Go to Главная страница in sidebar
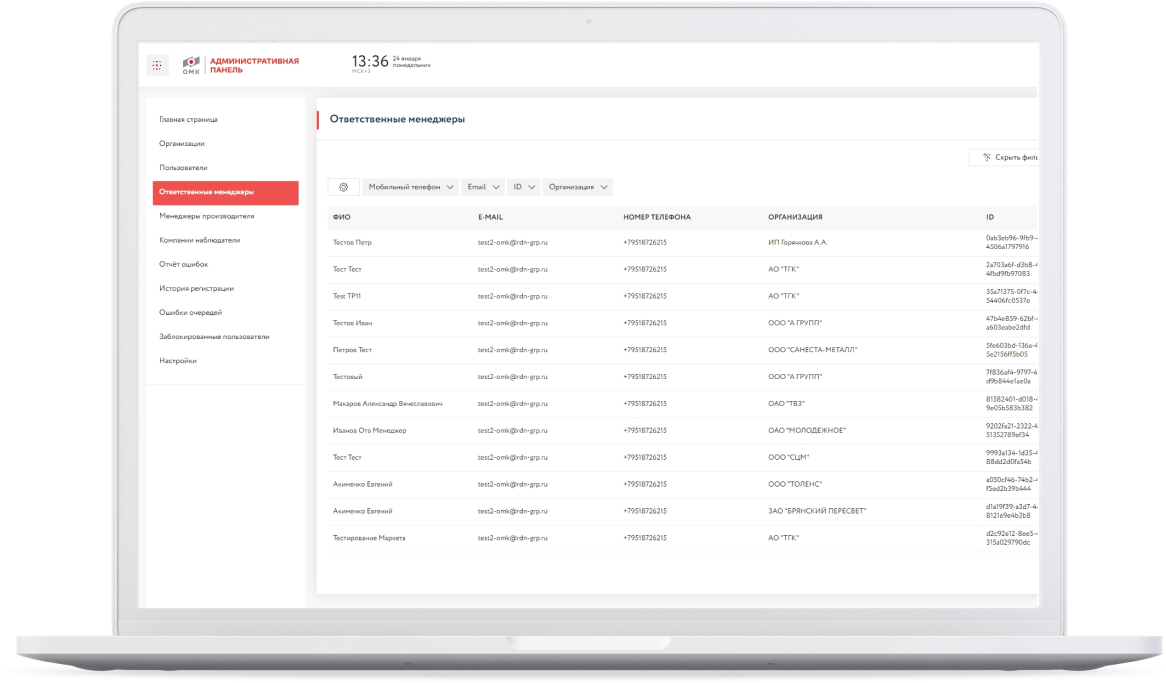 pyautogui.click(x=188, y=119)
